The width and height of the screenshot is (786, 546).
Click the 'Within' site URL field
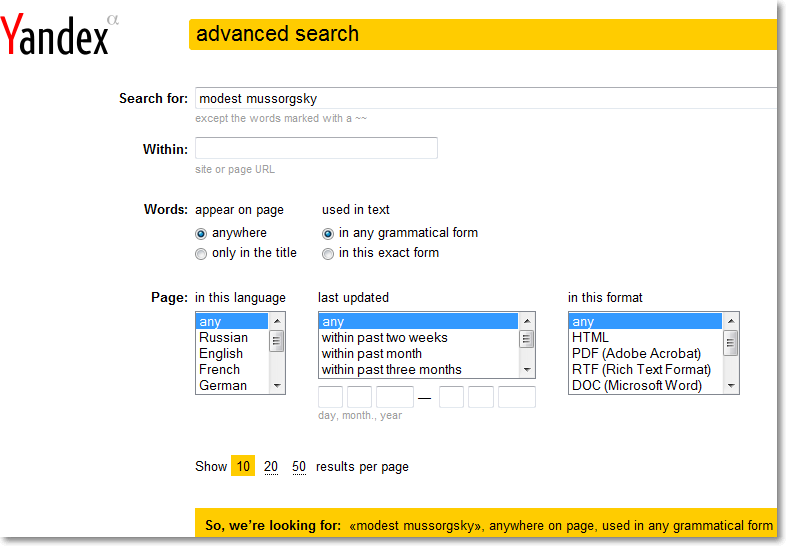[316, 149]
